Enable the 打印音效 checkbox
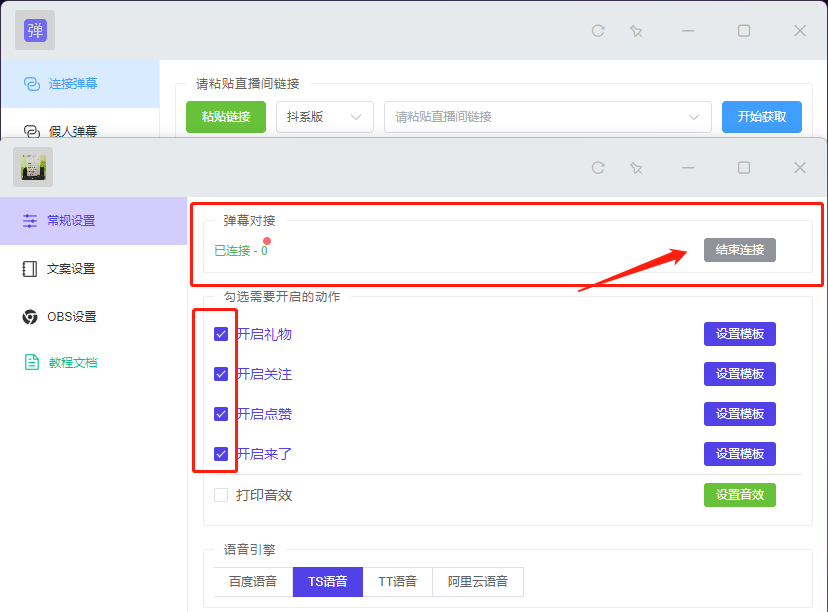This screenshot has height=612, width=828. click(x=221, y=495)
